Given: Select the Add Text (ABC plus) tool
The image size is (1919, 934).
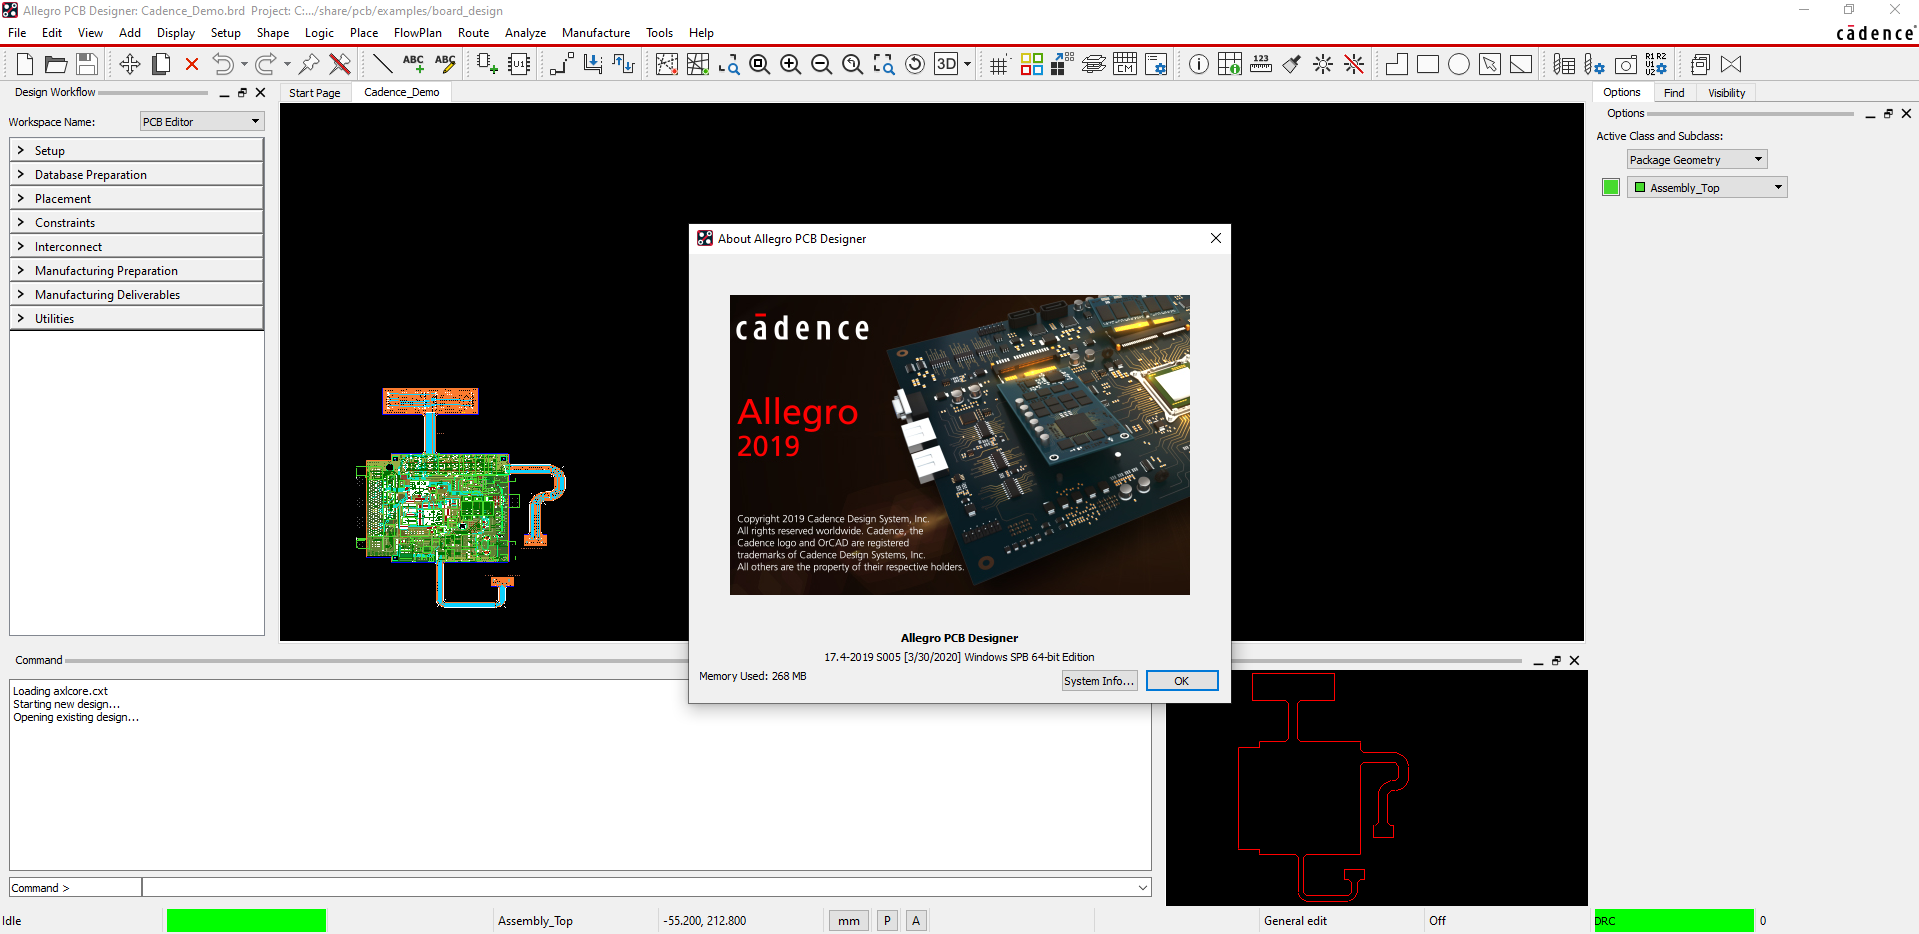Looking at the screenshot, I should [x=413, y=65].
